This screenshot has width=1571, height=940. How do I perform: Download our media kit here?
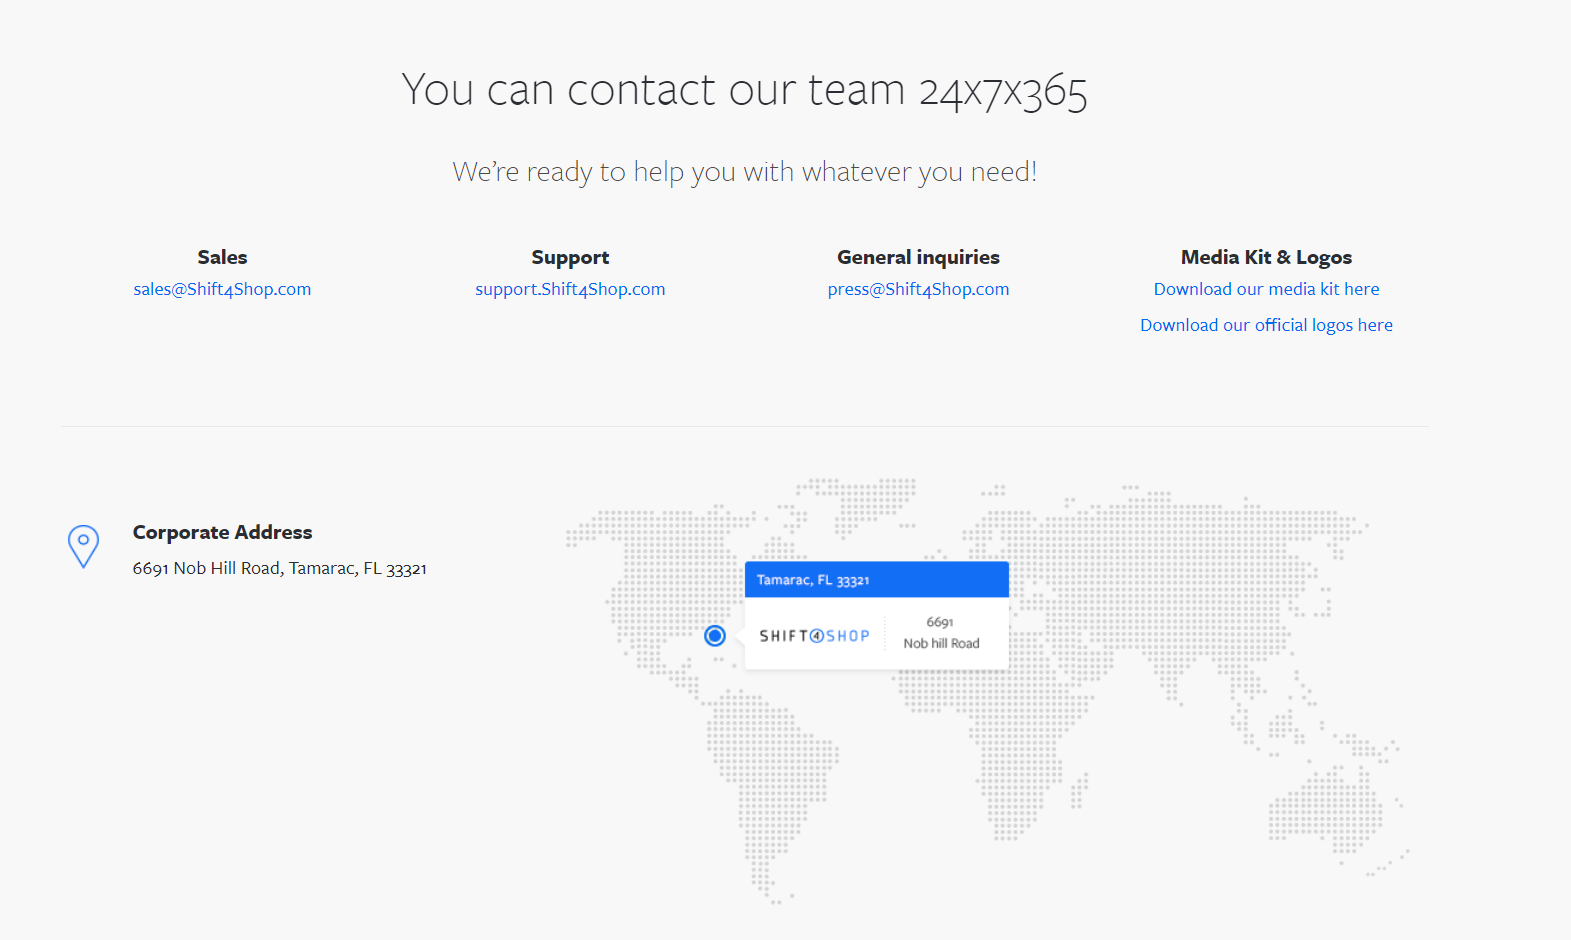click(x=1266, y=289)
